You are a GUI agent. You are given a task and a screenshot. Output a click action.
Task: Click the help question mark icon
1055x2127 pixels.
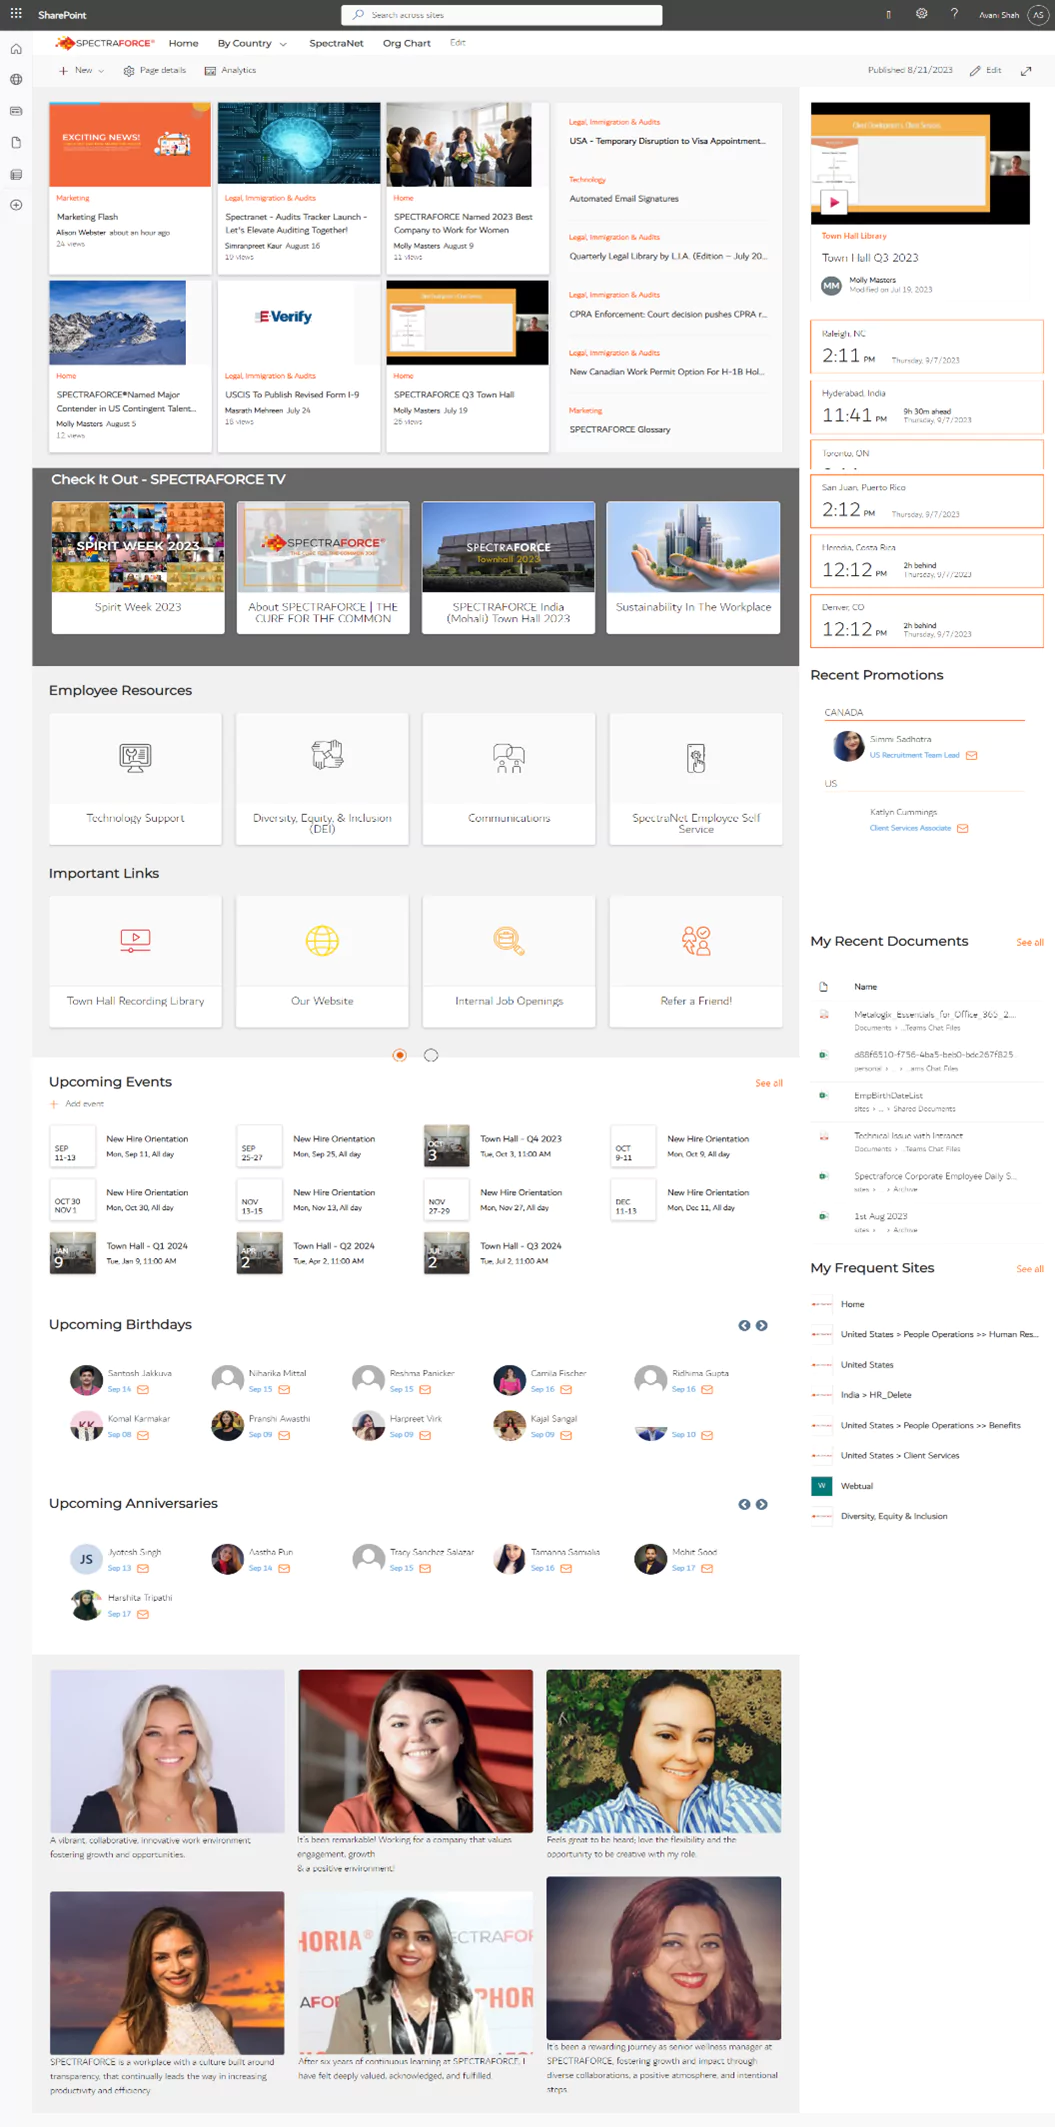tap(954, 14)
